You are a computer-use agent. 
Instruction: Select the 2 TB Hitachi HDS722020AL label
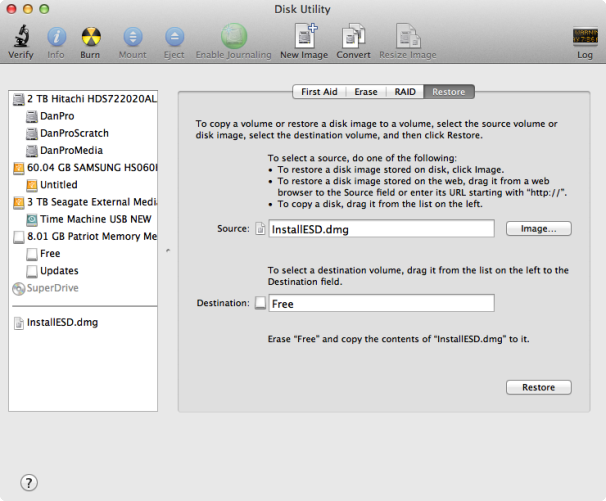(x=92, y=99)
